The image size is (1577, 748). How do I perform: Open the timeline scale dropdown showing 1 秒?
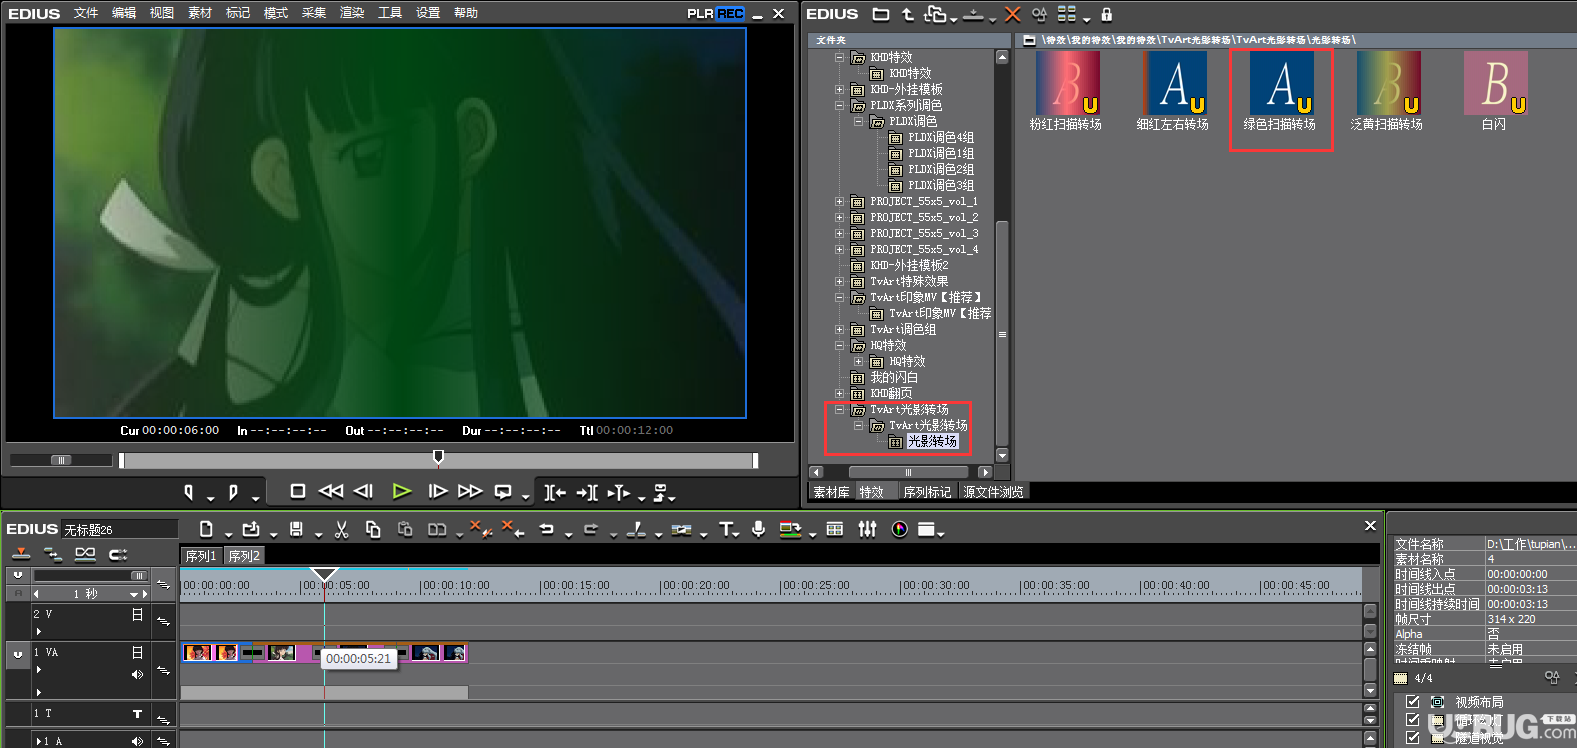[133, 594]
